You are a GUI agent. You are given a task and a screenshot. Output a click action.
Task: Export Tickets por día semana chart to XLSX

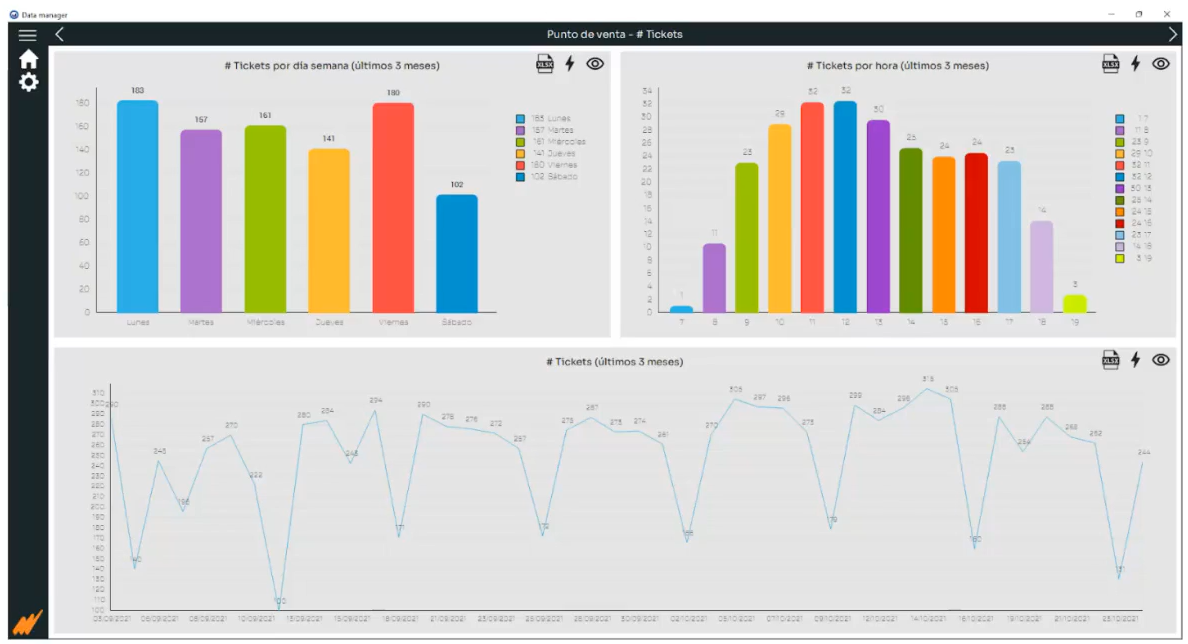click(x=545, y=64)
